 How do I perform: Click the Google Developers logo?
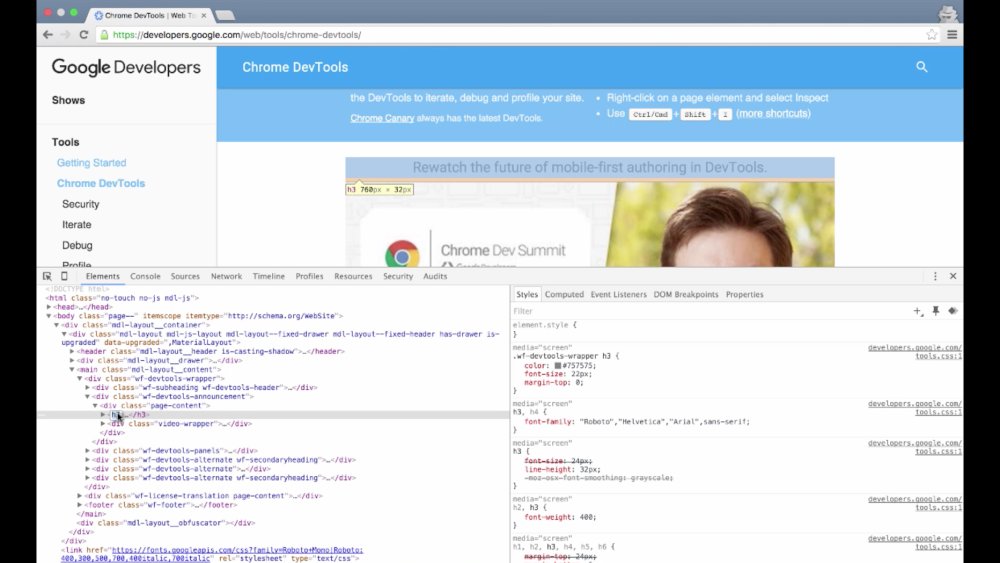[x=126, y=68]
